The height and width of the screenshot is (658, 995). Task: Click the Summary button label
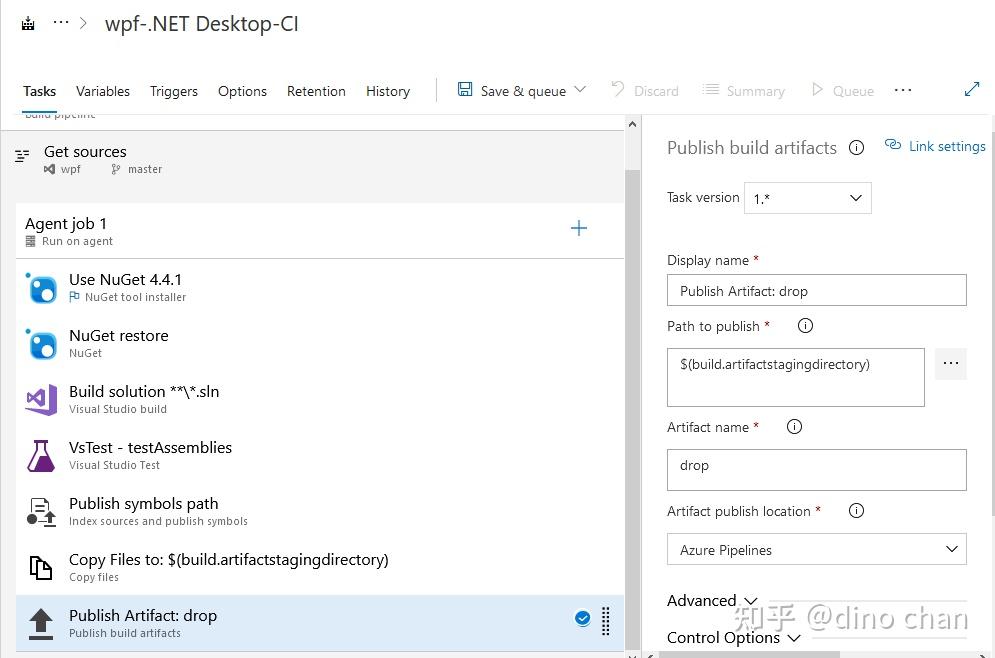coord(756,91)
